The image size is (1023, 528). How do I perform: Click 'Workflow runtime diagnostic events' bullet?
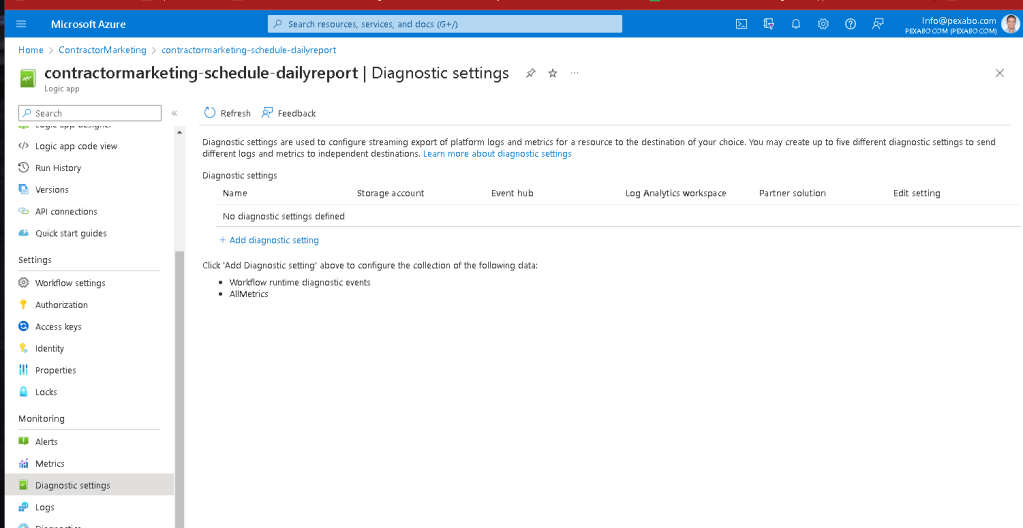[299, 283]
